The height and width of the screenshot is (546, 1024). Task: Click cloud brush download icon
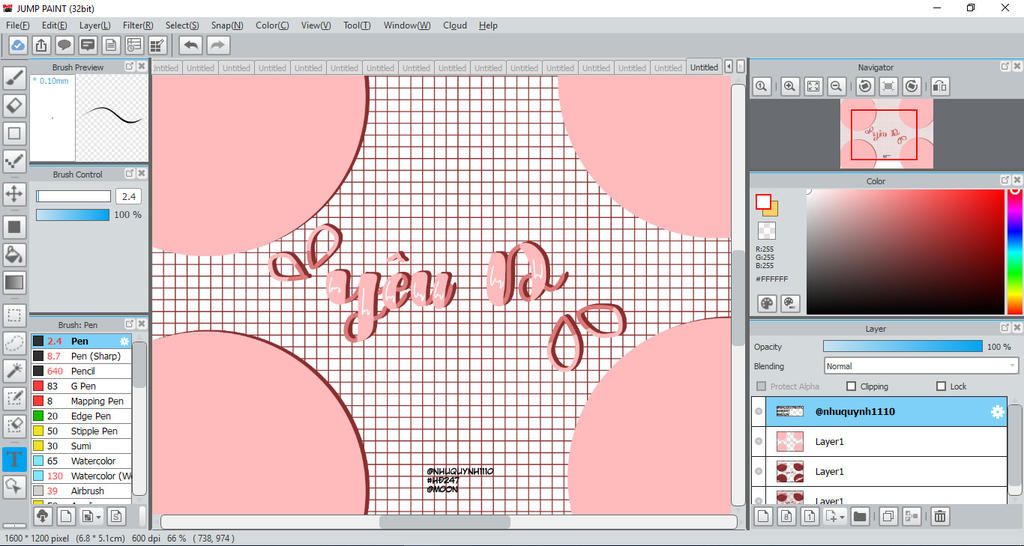point(42,517)
